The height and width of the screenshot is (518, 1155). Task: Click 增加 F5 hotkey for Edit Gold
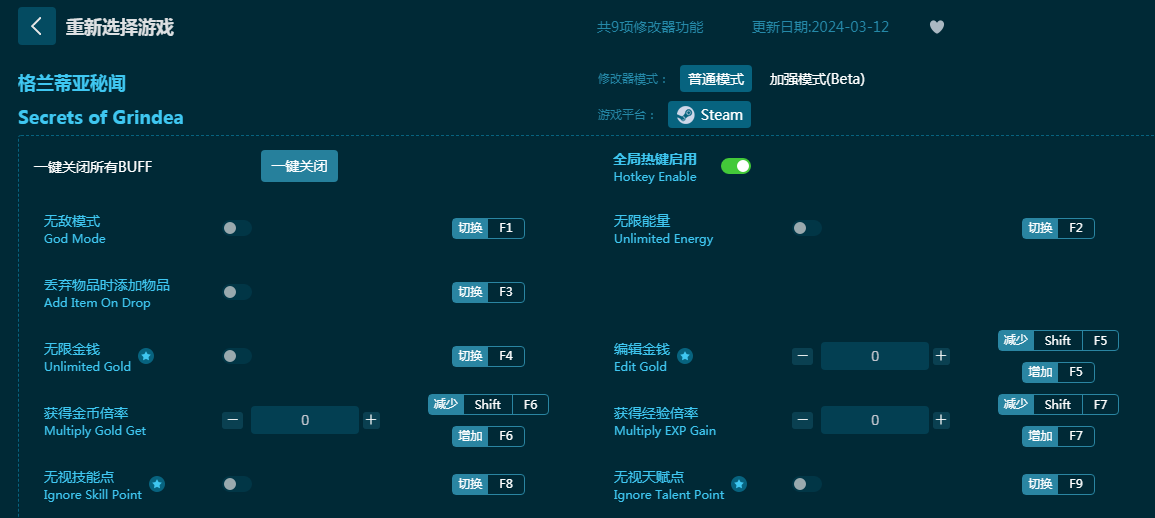(x=1058, y=372)
